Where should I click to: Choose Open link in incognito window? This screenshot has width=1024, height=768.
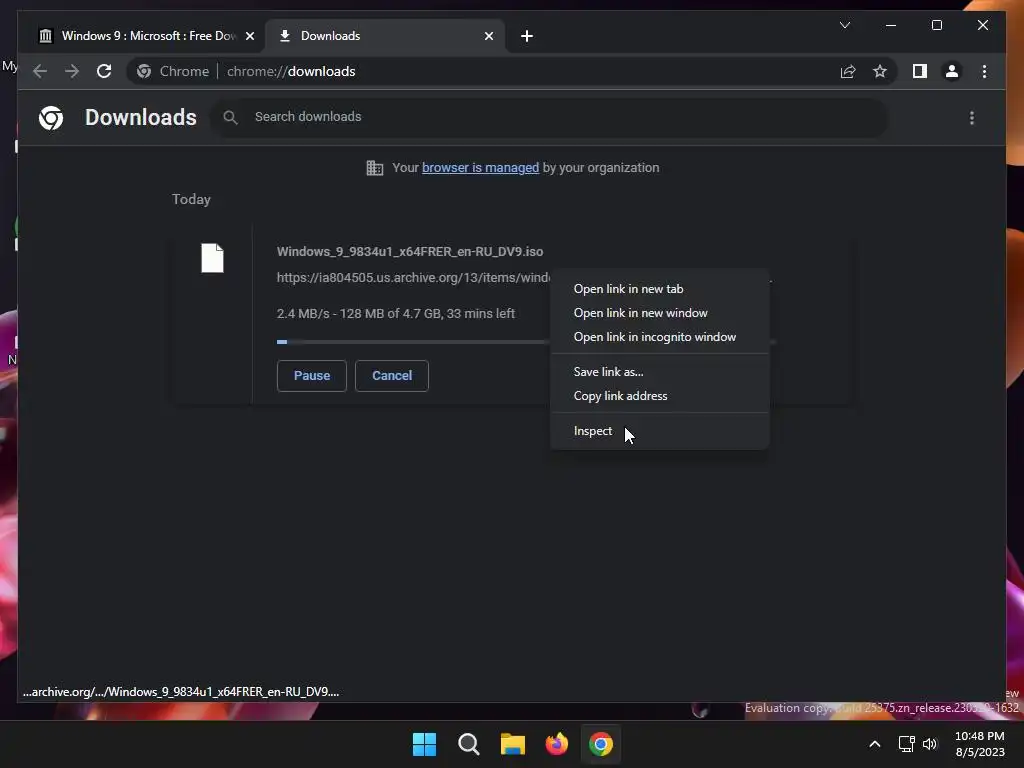click(x=660, y=337)
